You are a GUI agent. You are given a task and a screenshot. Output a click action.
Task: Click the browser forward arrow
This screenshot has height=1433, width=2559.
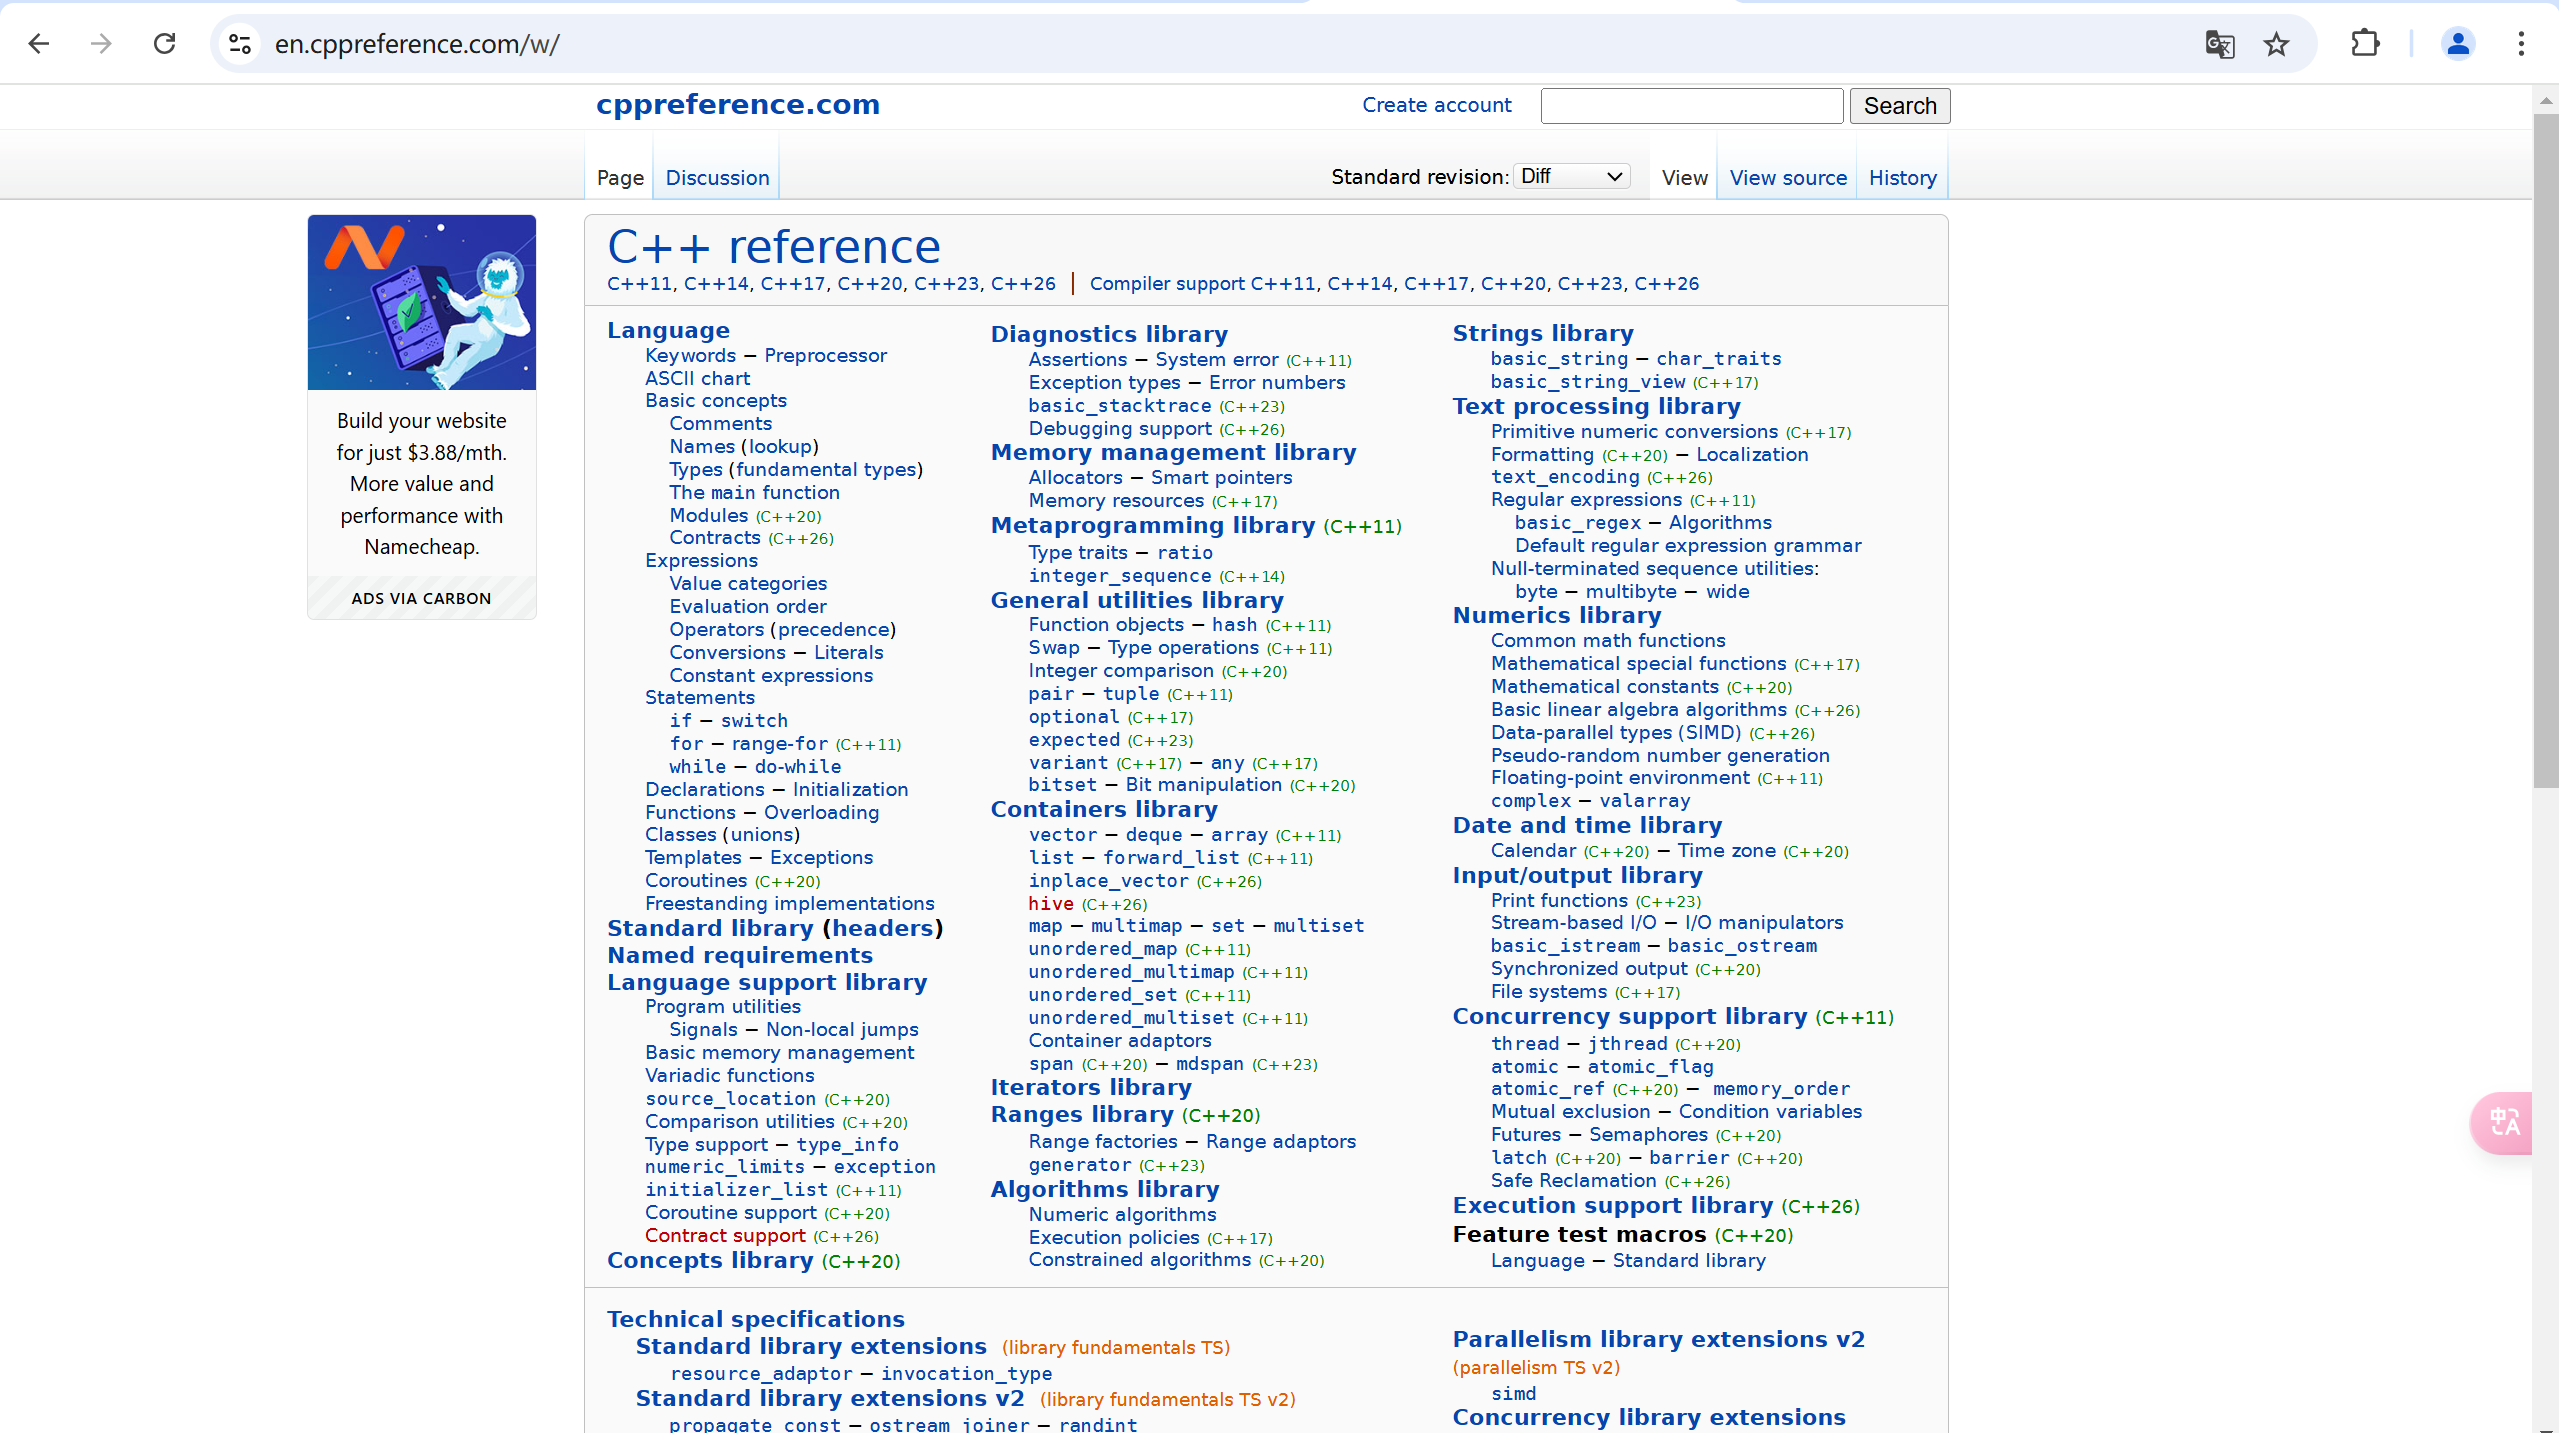[101, 44]
